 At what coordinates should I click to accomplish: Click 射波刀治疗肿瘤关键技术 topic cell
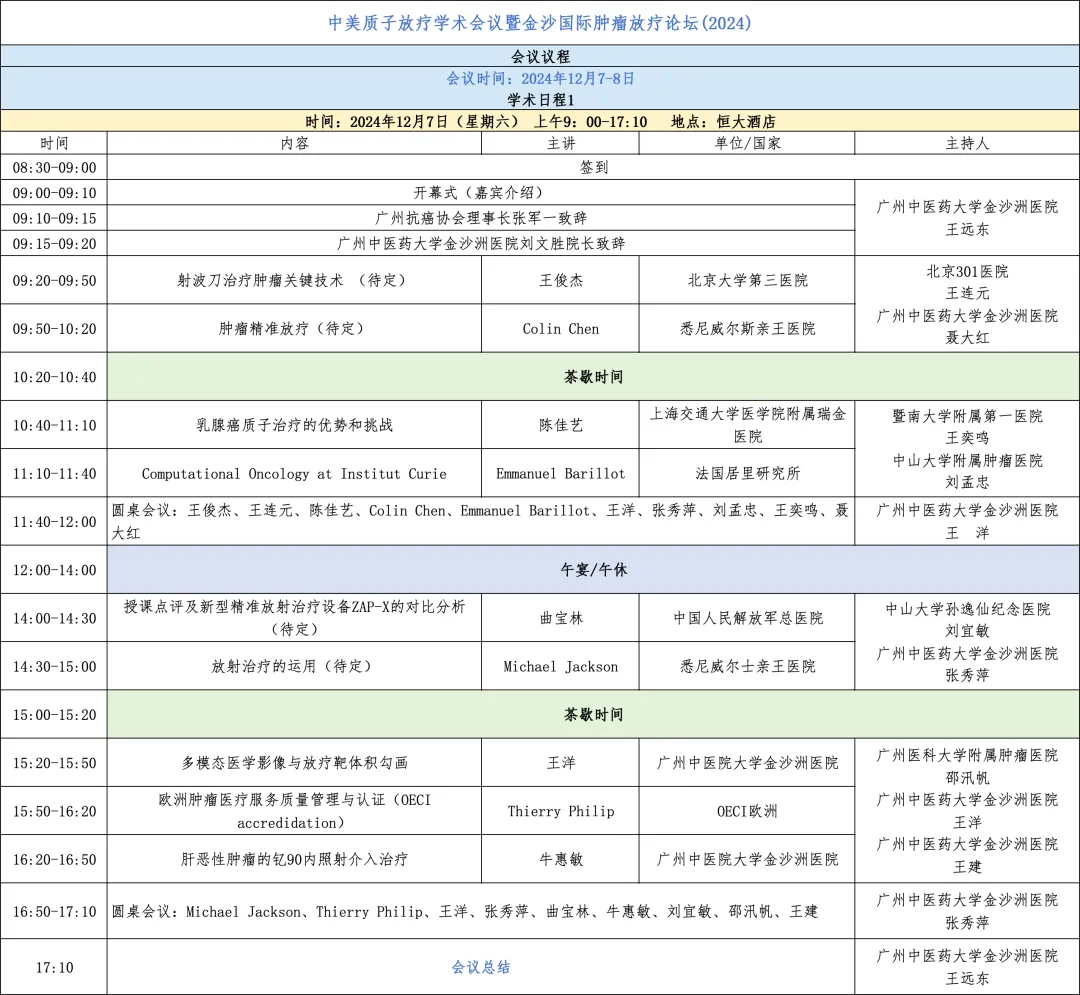click(x=295, y=280)
